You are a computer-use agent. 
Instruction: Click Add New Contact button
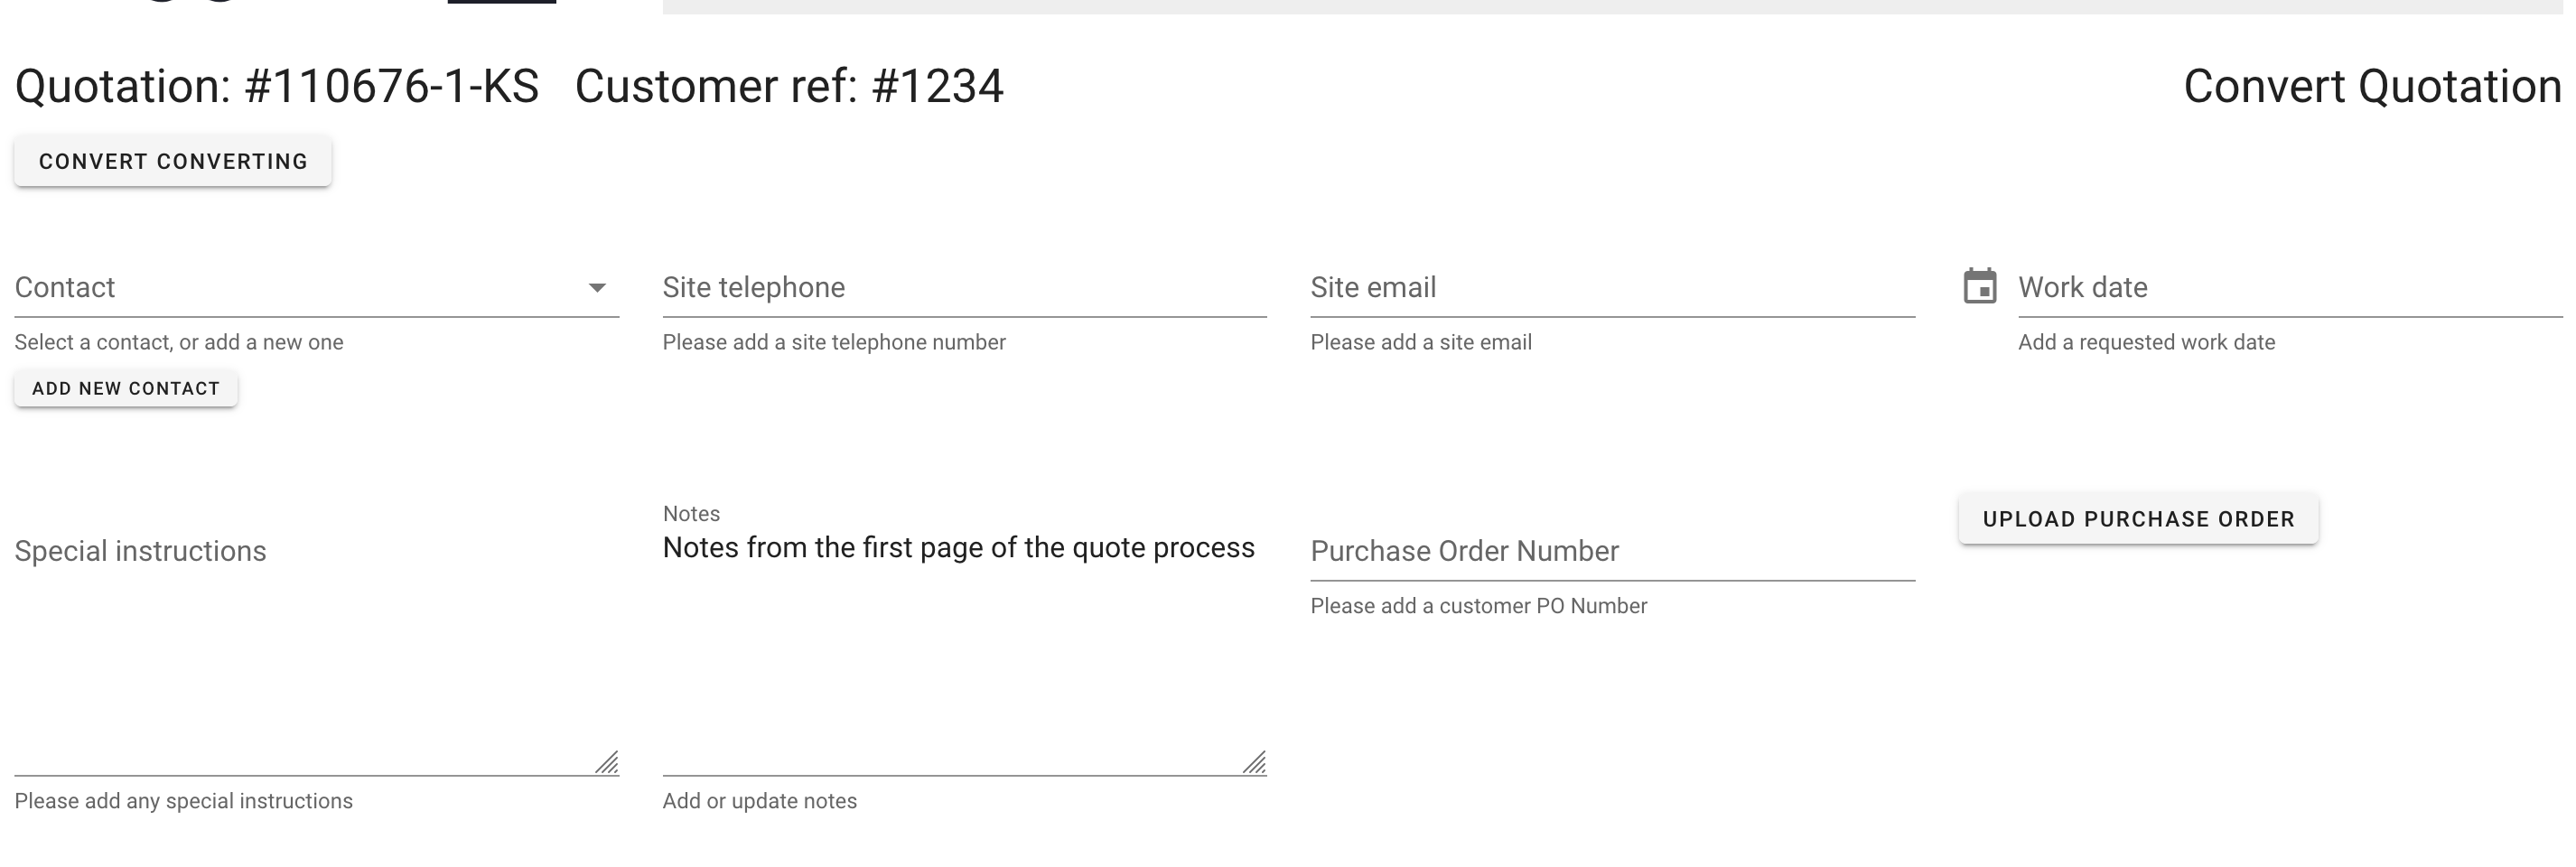[126, 388]
